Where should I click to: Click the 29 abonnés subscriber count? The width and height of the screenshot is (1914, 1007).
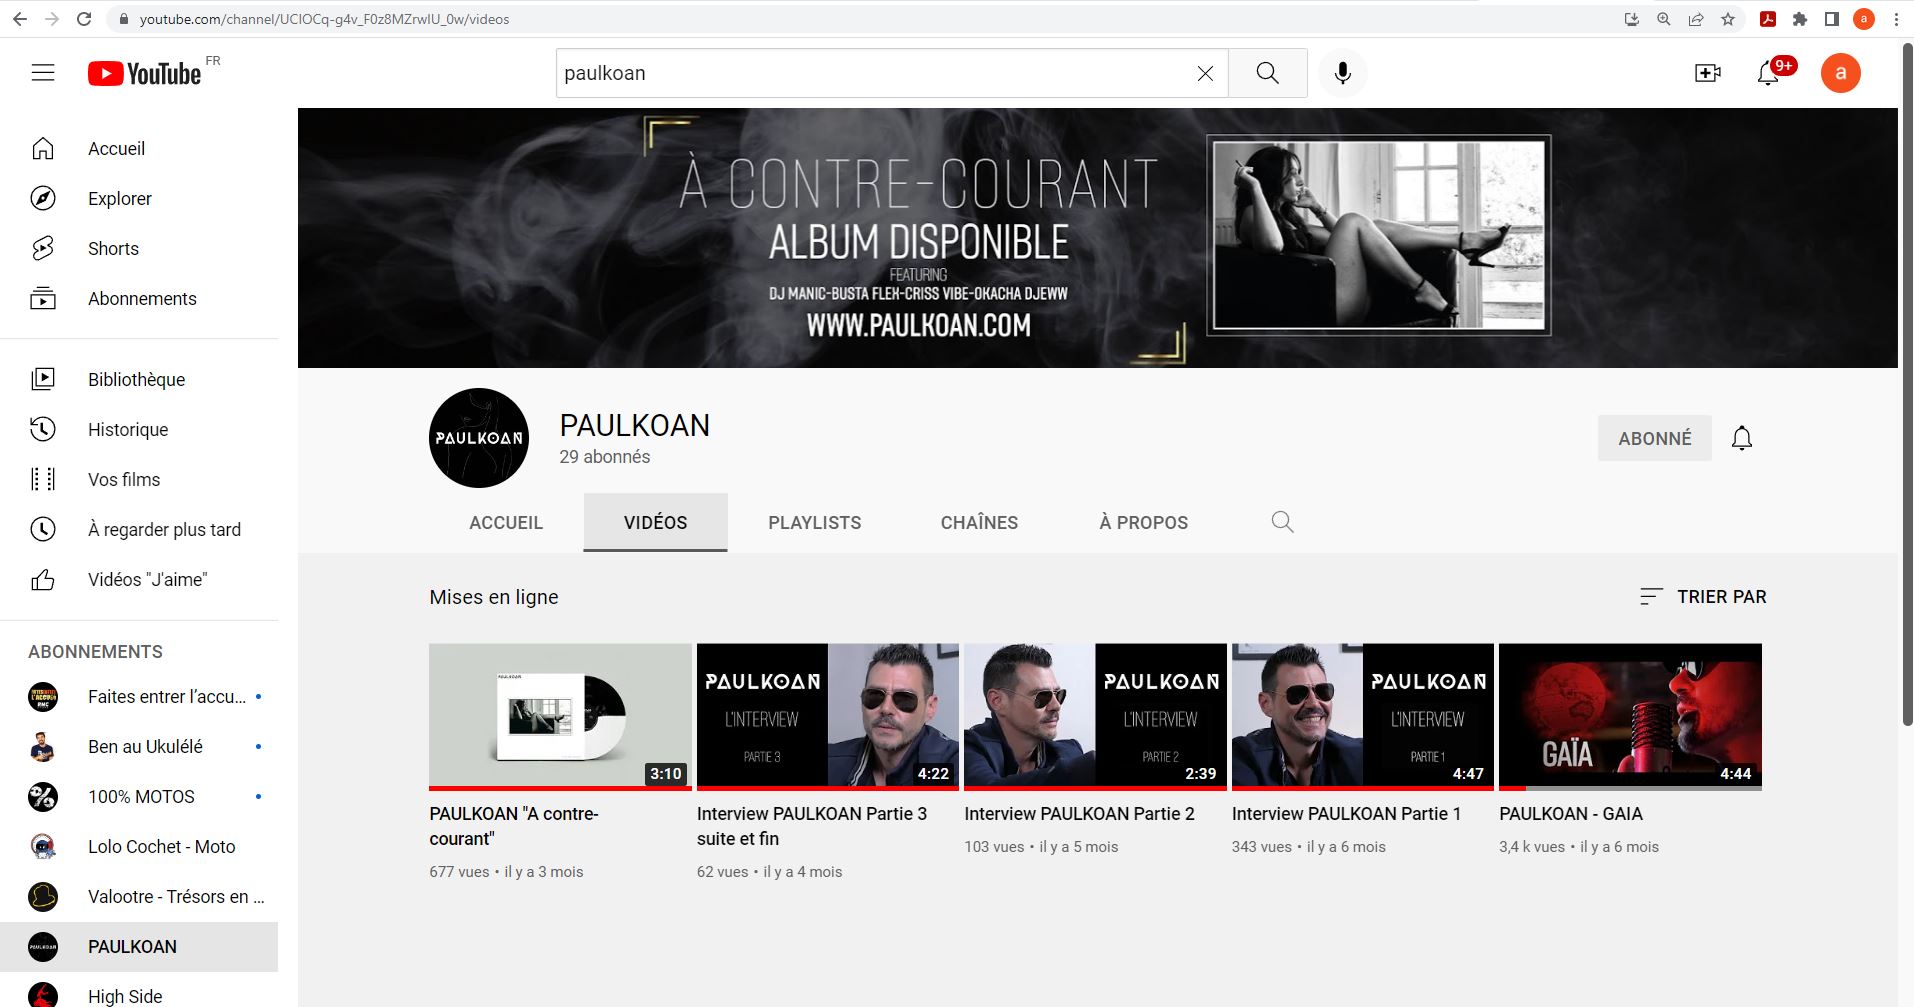point(604,457)
